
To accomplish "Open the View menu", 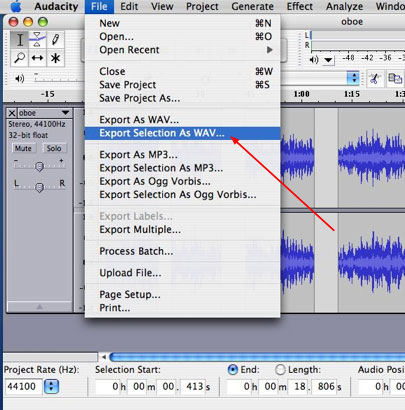I will click(162, 6).
